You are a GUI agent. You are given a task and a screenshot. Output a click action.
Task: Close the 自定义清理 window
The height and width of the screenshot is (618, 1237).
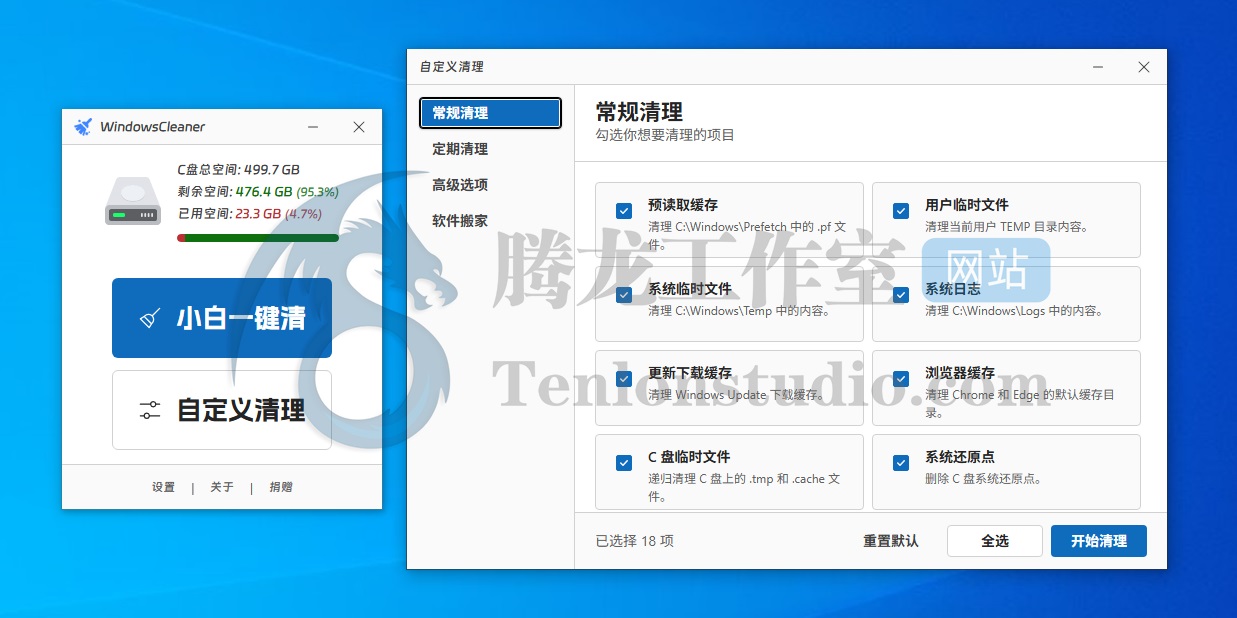[x=1144, y=67]
